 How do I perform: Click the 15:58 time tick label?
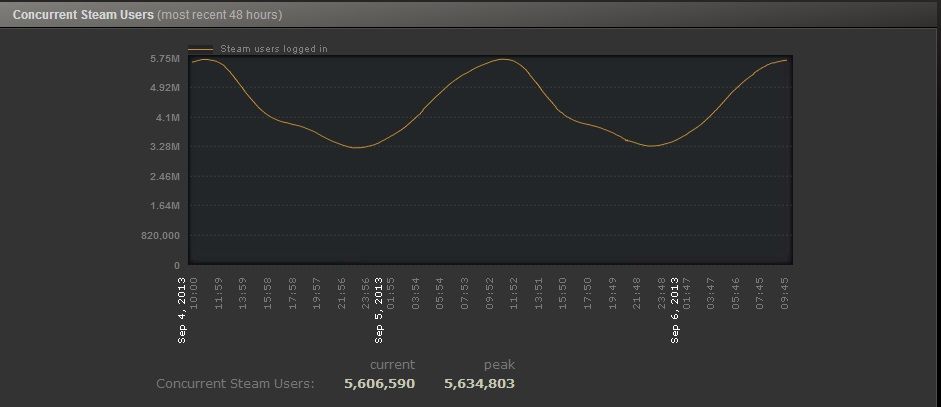pyautogui.click(x=268, y=293)
